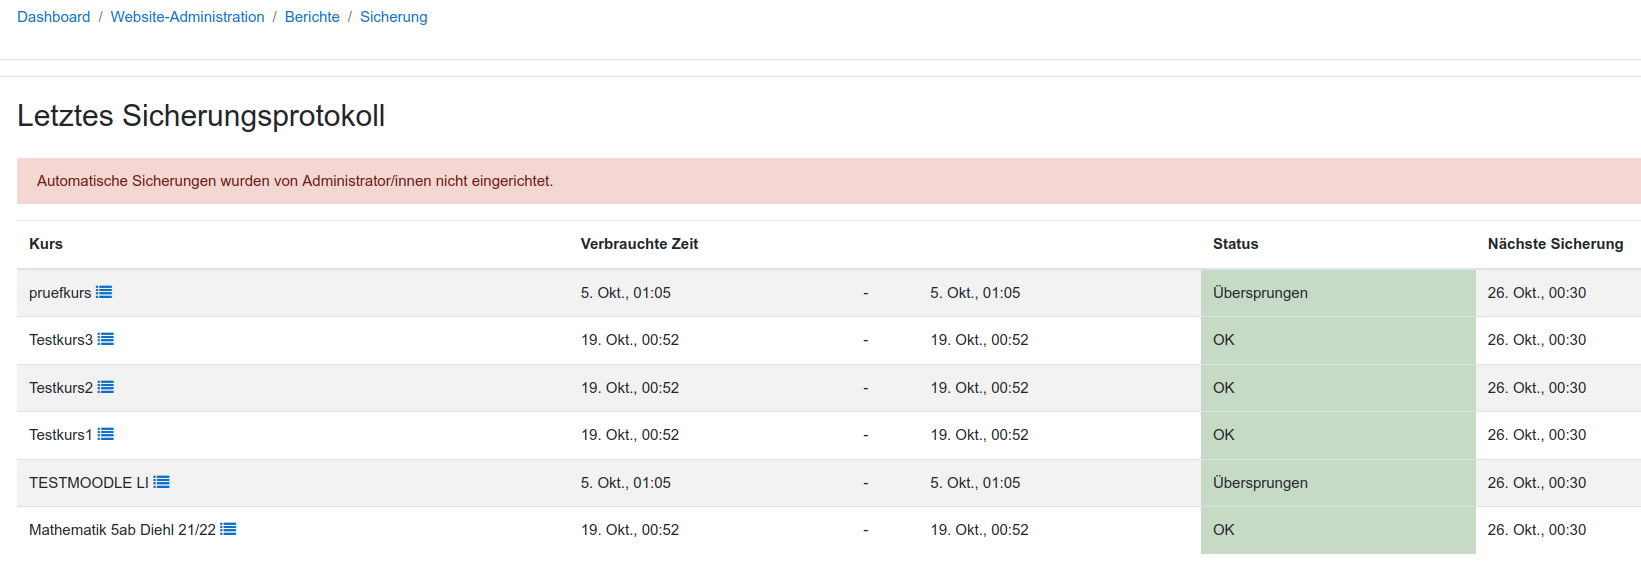
Task: Click the Übersprungen status for TESTMOODLE LI
Action: tap(1260, 483)
